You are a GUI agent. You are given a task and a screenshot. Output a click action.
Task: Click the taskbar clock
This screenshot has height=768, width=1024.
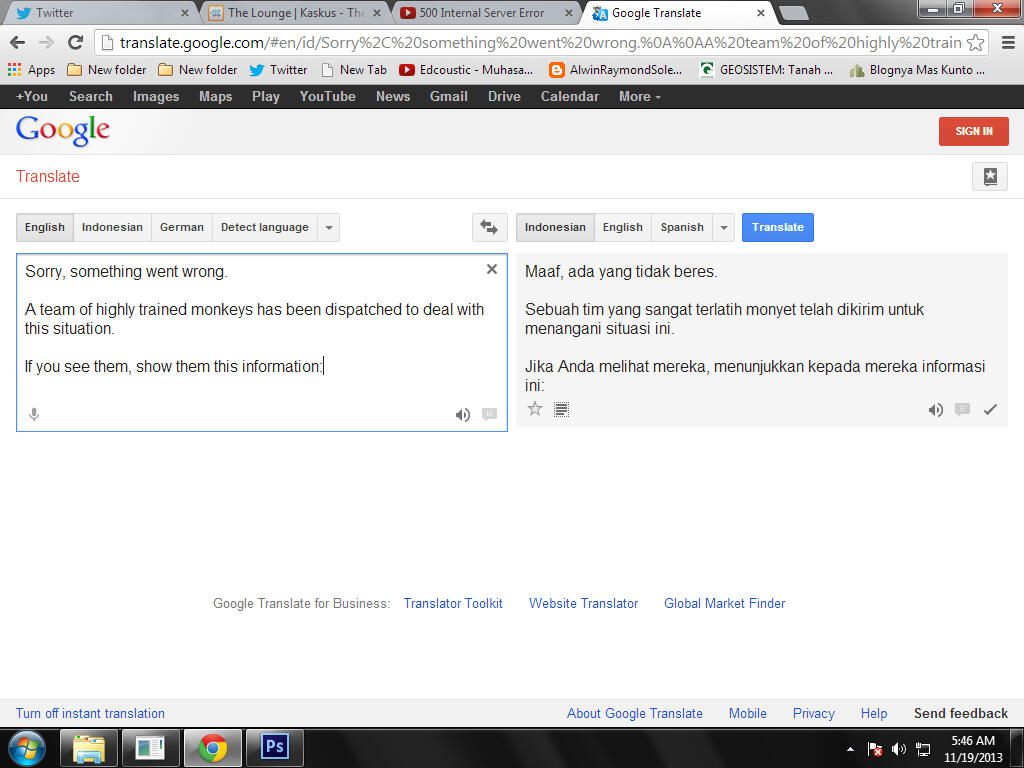click(x=972, y=749)
